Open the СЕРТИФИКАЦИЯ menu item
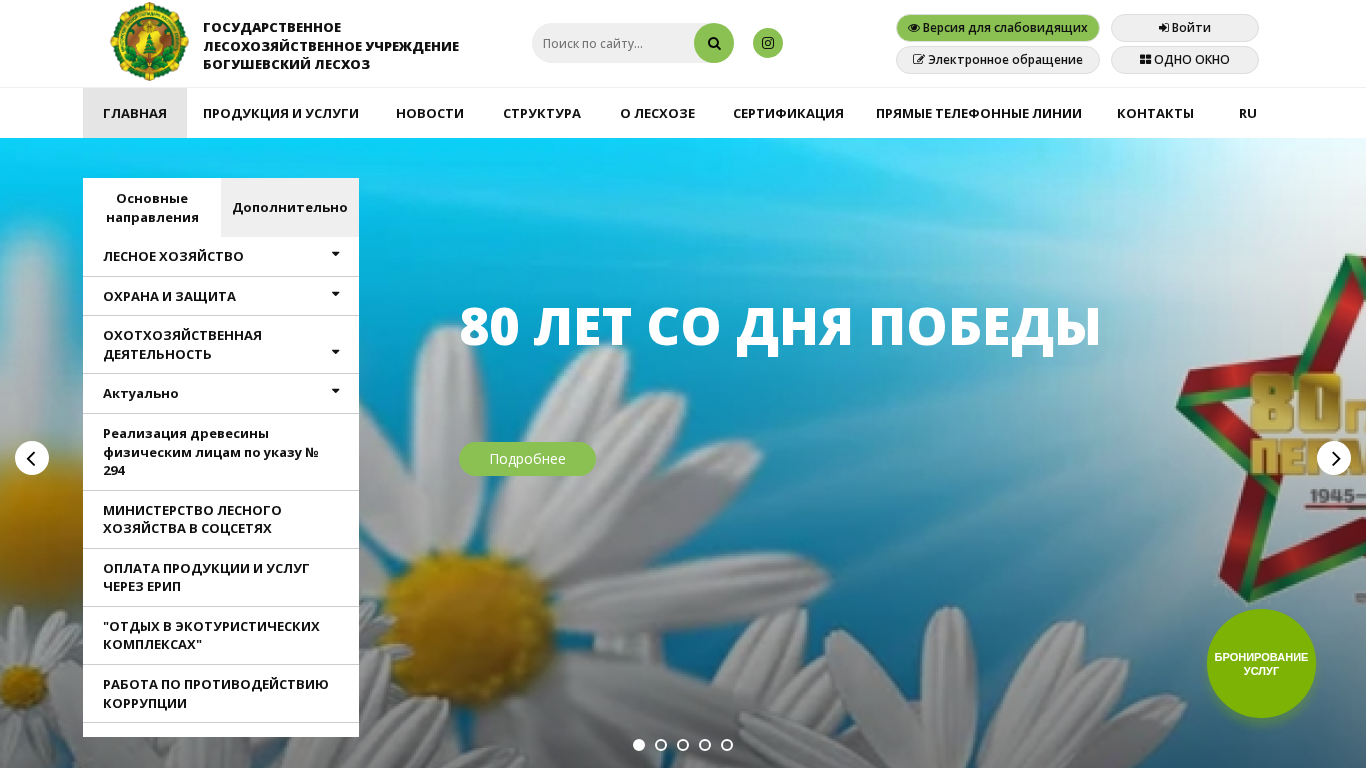This screenshot has width=1366, height=768. tap(788, 113)
